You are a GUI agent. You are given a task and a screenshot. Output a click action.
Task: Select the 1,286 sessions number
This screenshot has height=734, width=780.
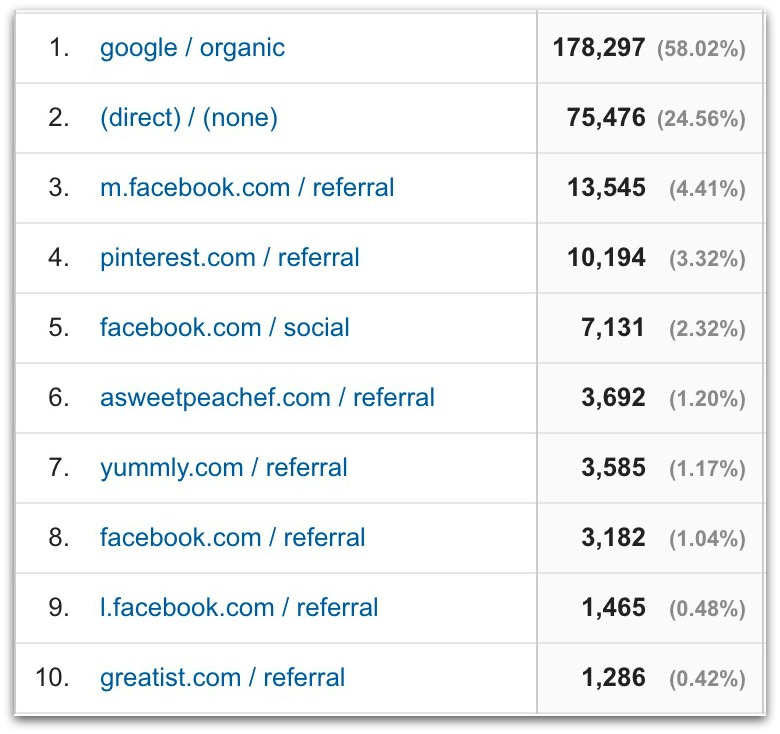612,678
